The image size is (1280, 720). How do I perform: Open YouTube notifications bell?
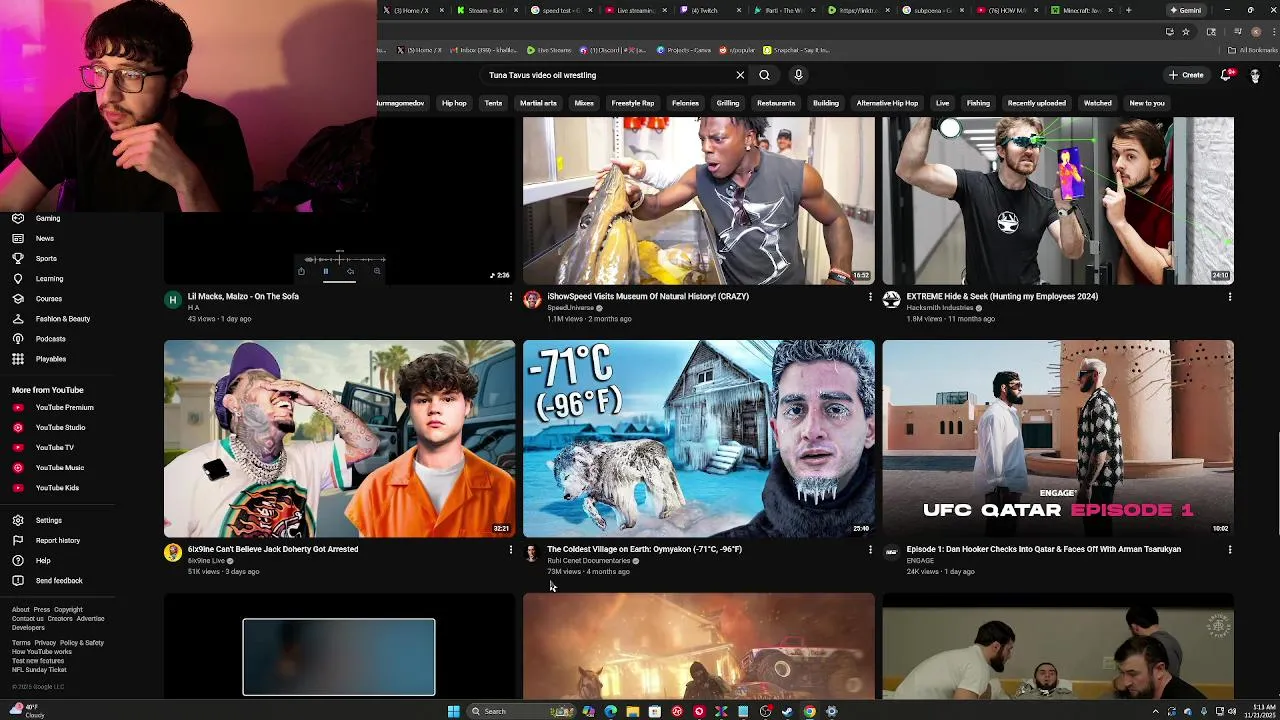(1226, 75)
